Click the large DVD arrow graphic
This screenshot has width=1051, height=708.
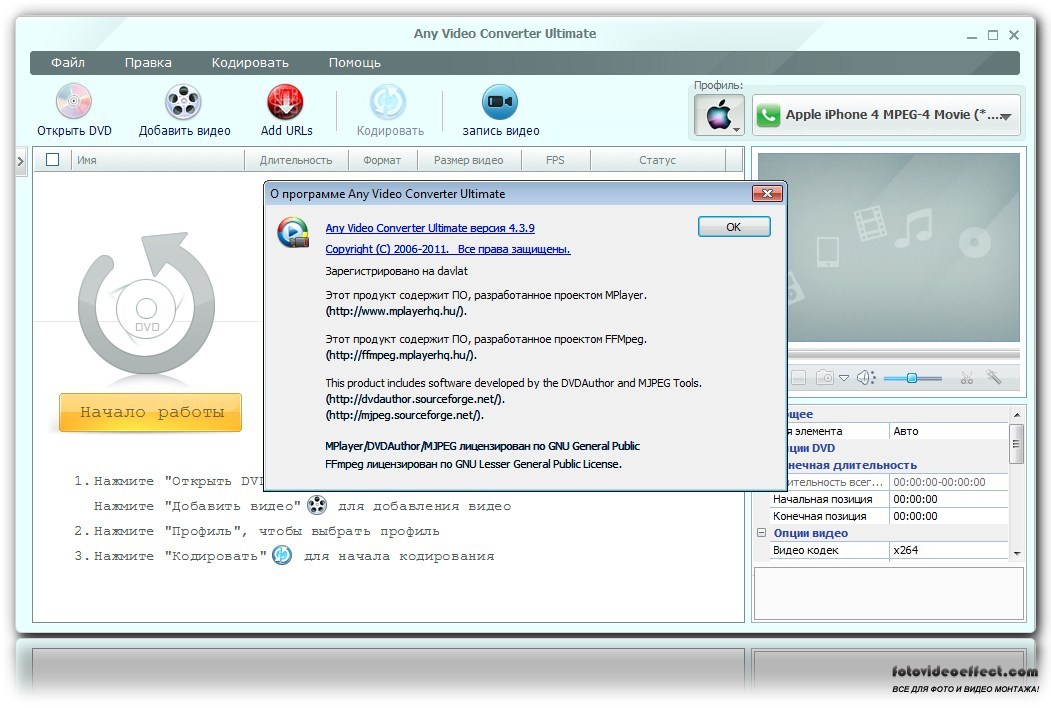pyautogui.click(x=147, y=303)
